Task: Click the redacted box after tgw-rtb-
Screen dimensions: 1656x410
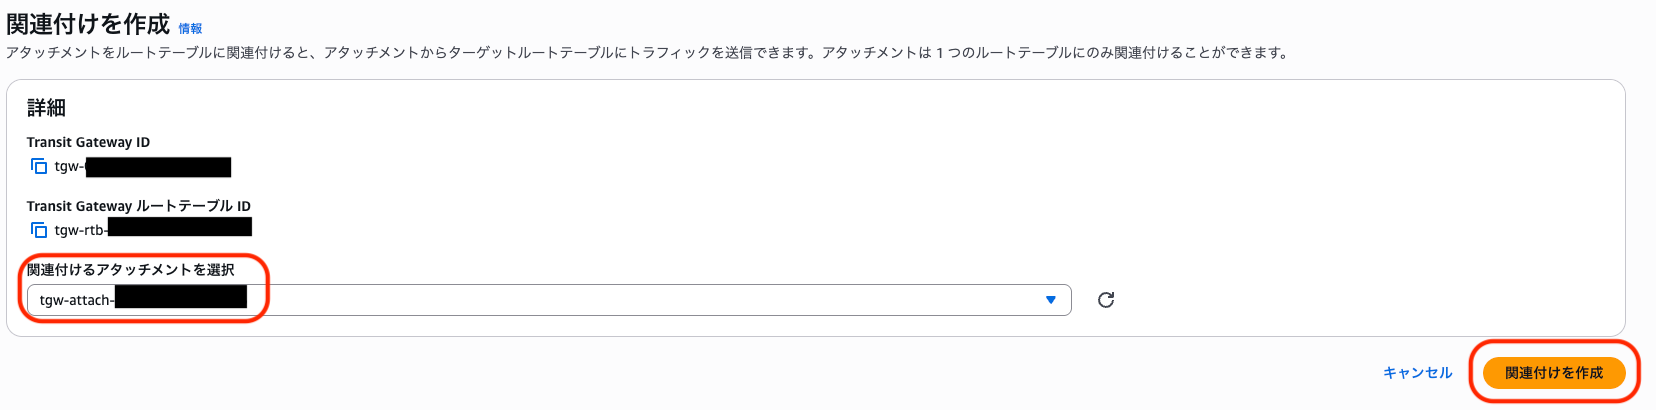Action: pyautogui.click(x=180, y=227)
